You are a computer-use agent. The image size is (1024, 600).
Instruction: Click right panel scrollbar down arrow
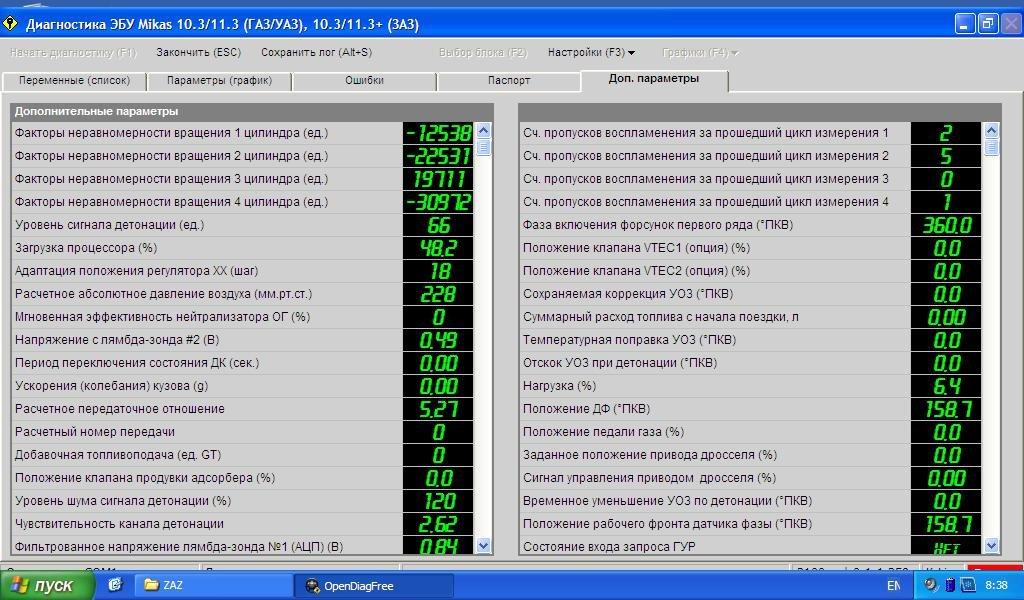[x=991, y=545]
